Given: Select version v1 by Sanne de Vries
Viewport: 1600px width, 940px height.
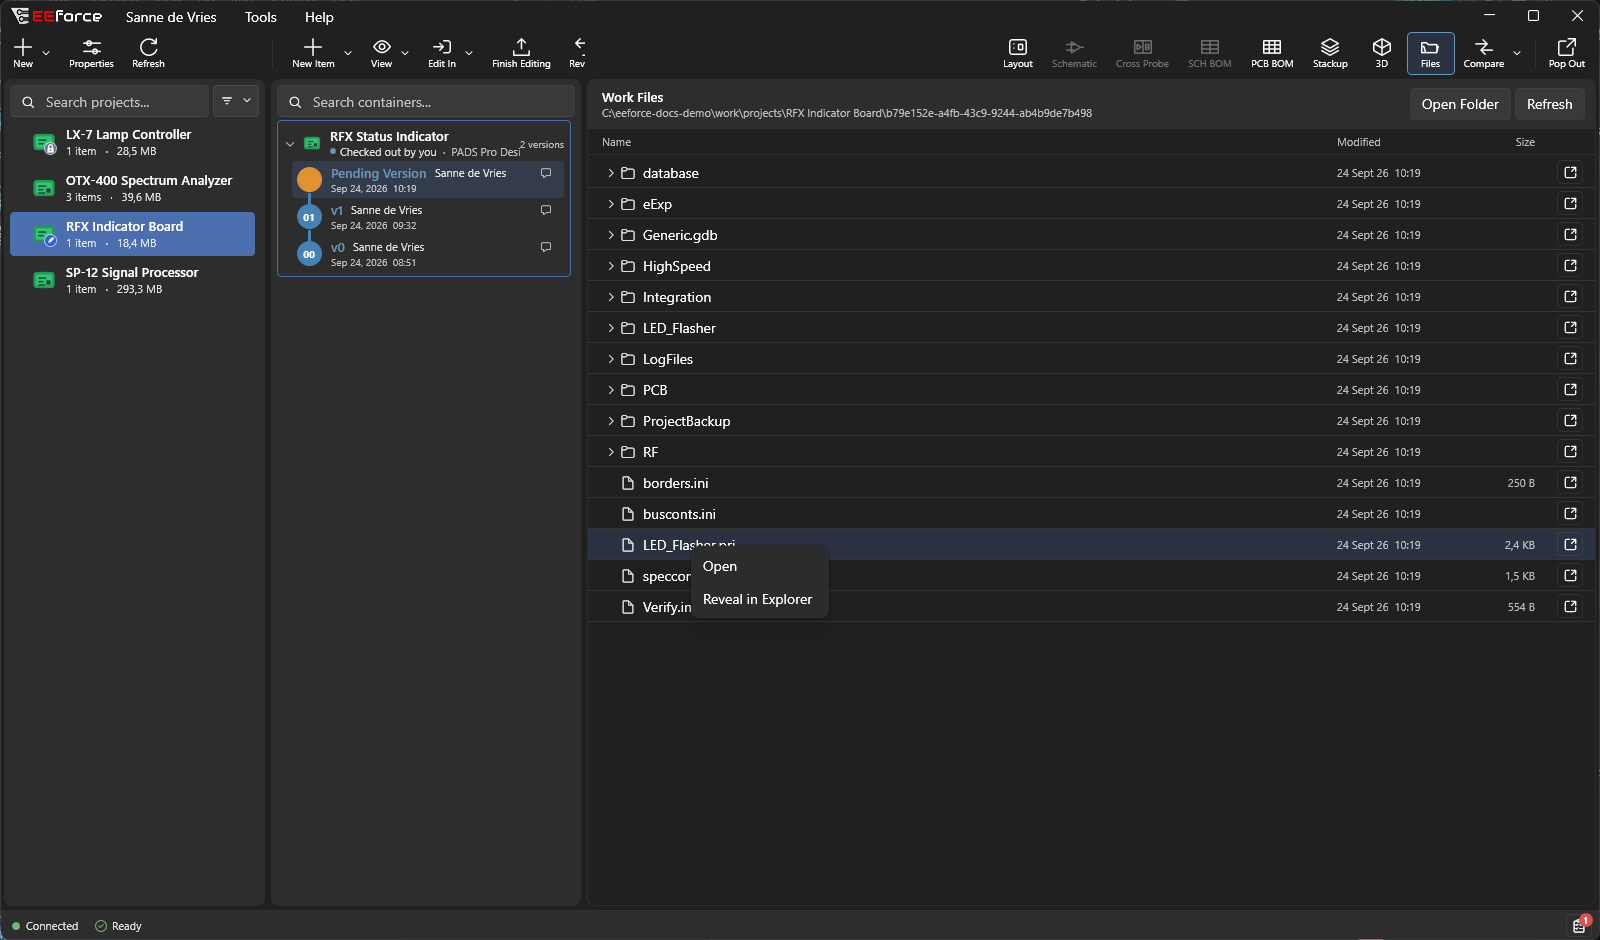Looking at the screenshot, I should [428, 217].
